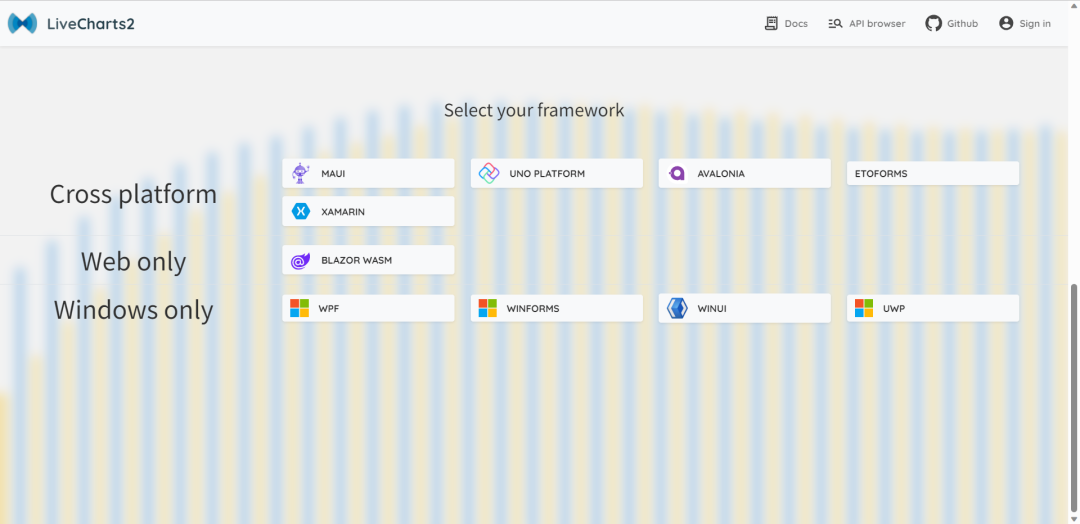Click the WinUI blue logo icon

point(677,308)
